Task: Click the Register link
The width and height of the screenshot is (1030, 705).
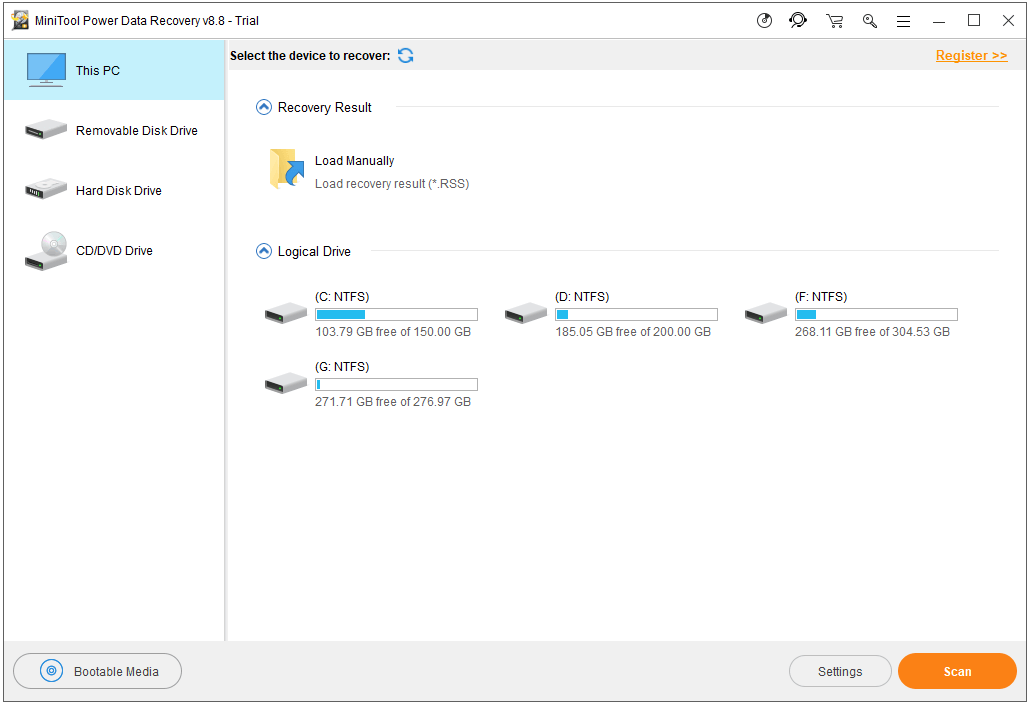Action: click(x=971, y=56)
